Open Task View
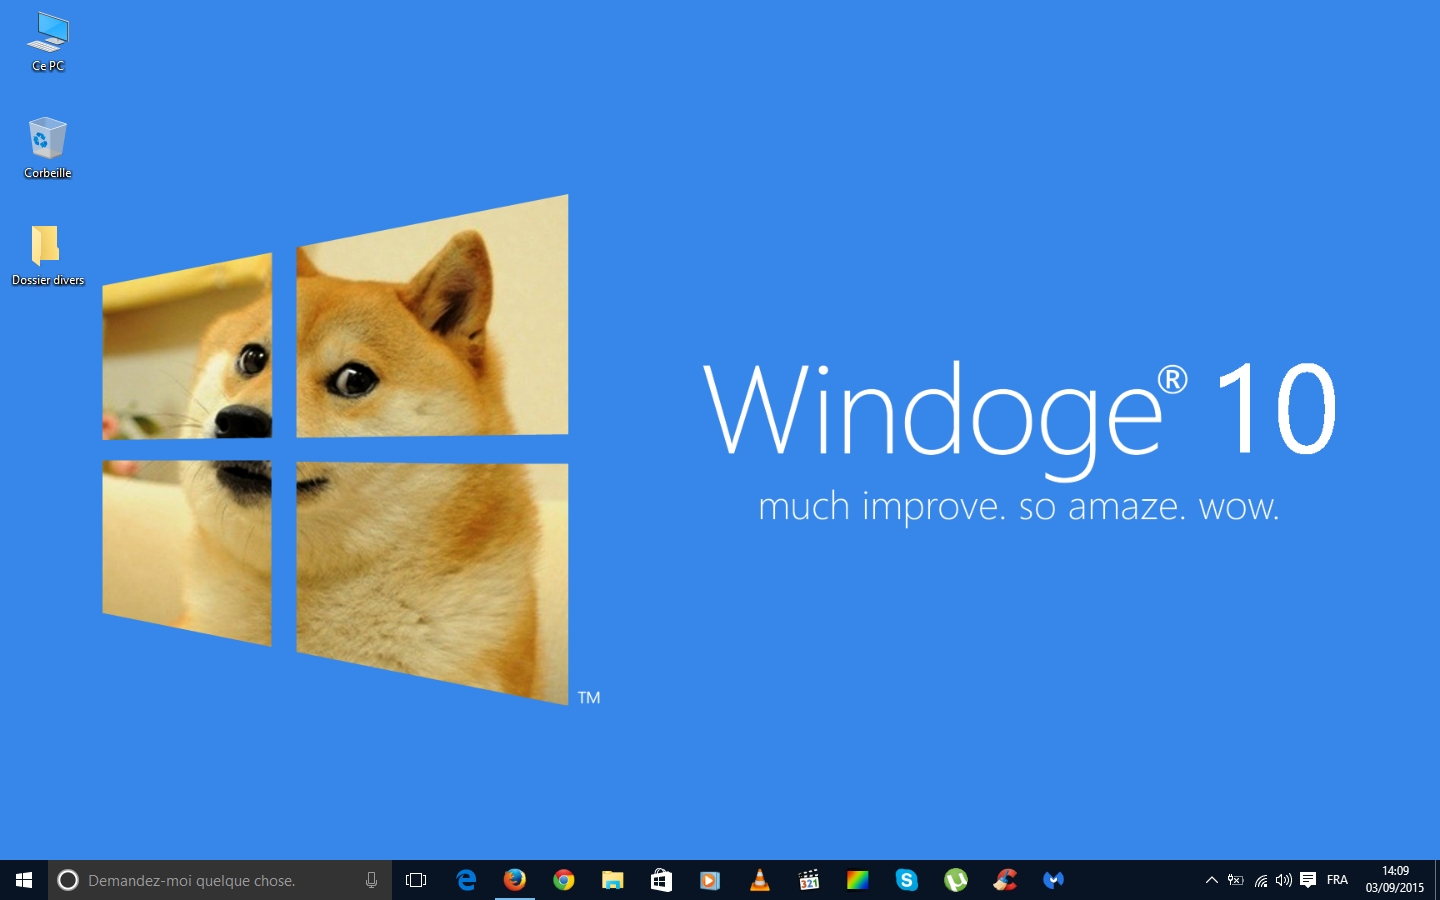Viewport: 1440px width, 900px height. pos(416,880)
